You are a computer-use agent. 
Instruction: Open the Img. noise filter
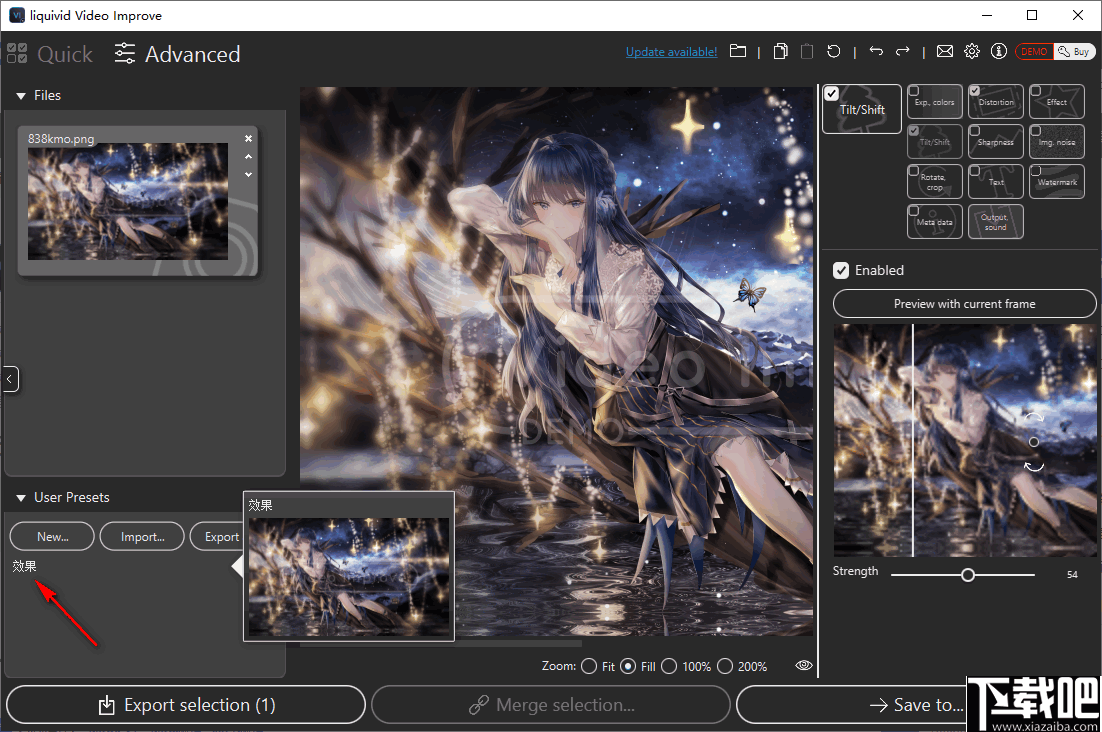tap(1056, 141)
